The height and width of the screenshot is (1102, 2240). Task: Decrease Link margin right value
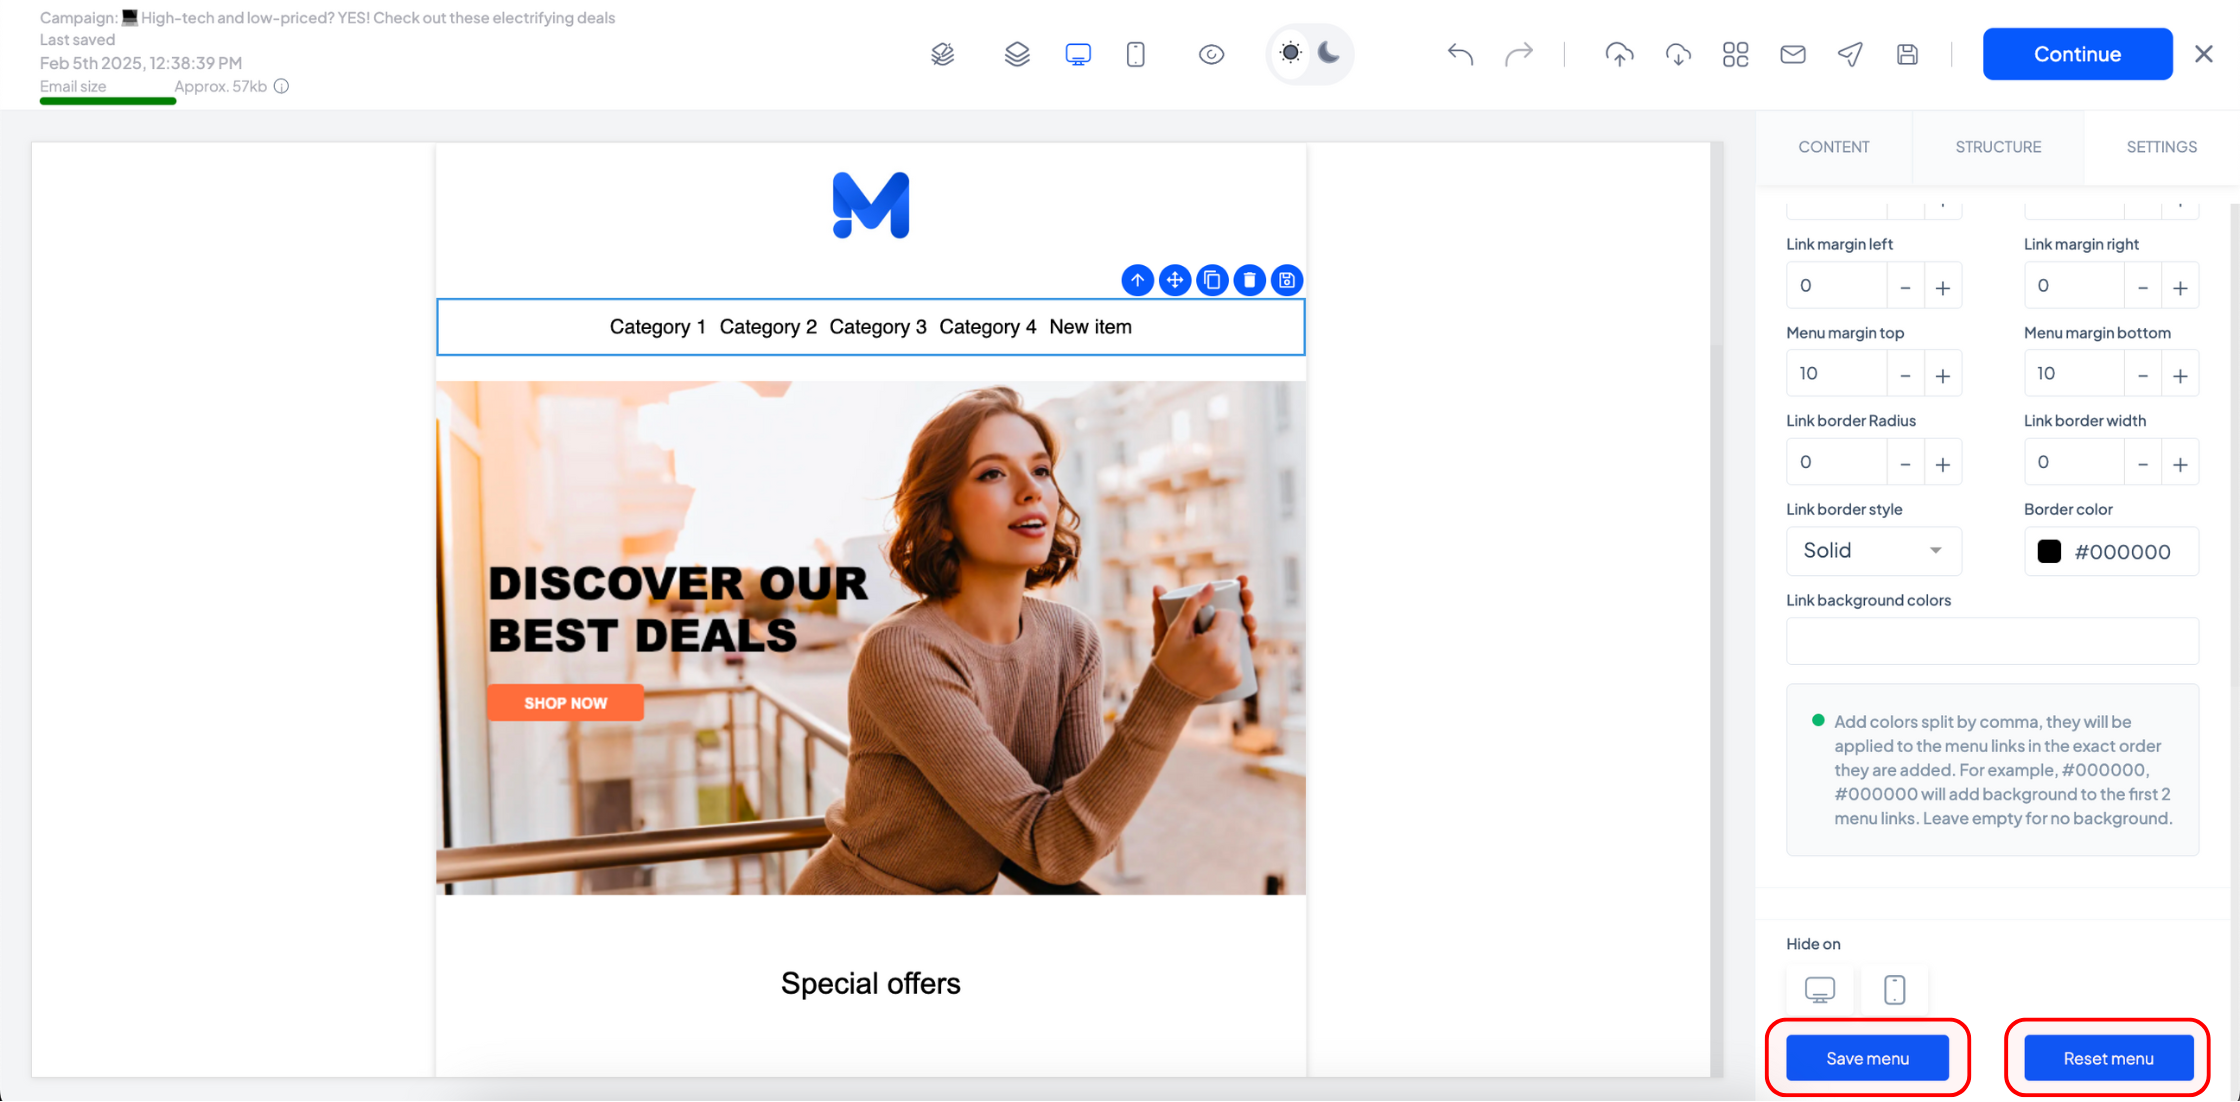[2143, 287]
